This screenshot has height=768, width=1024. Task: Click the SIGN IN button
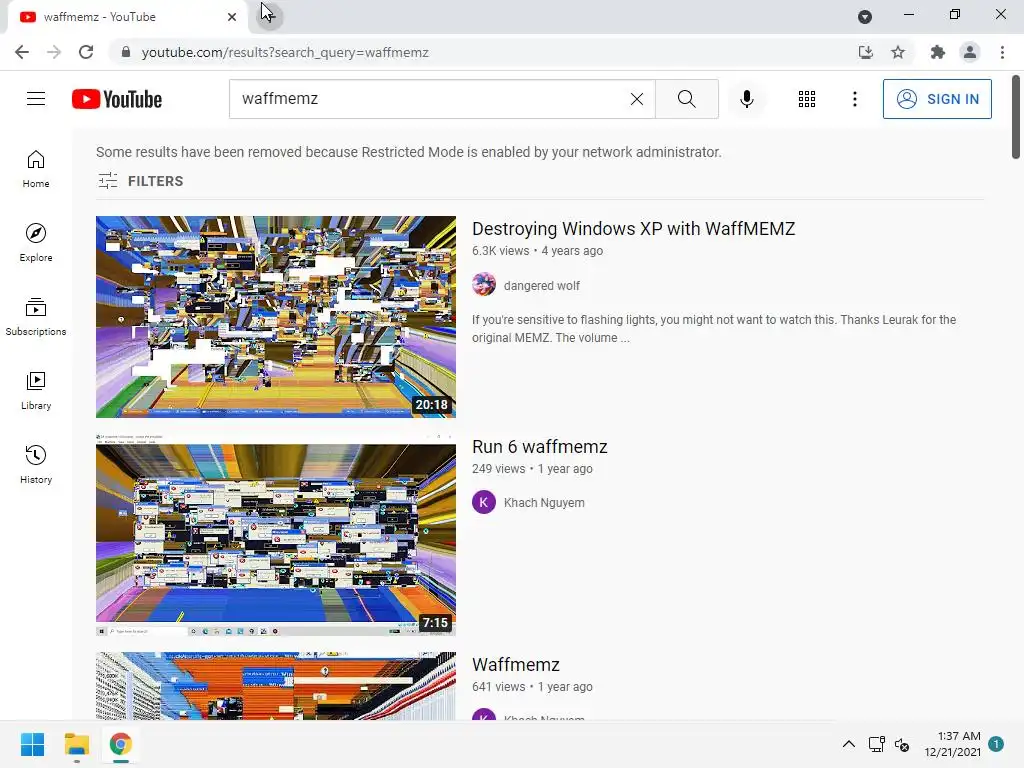click(x=937, y=99)
